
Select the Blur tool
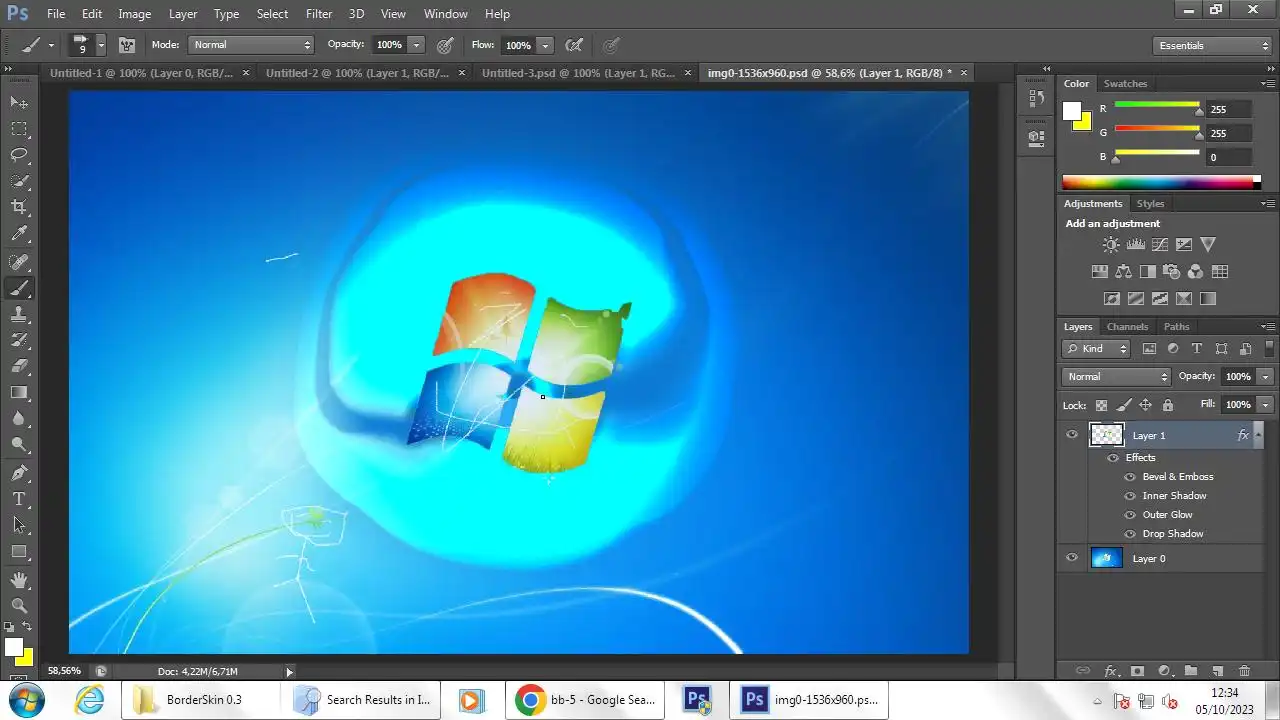19,418
